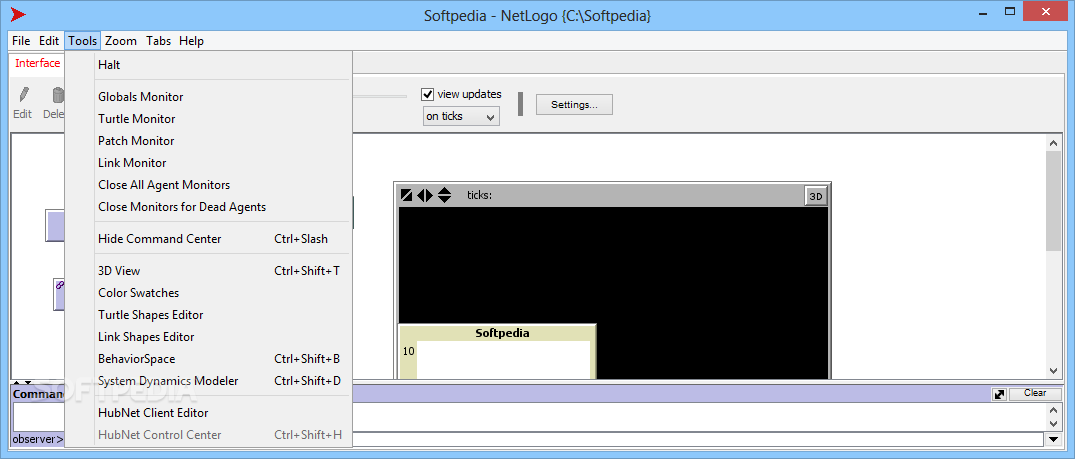Open System Dynamics Modeler

point(208,381)
